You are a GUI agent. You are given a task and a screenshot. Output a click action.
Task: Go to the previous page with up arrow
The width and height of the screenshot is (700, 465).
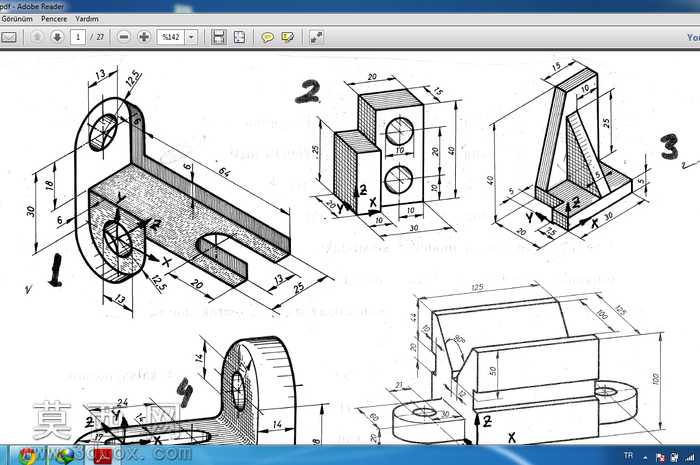37,37
